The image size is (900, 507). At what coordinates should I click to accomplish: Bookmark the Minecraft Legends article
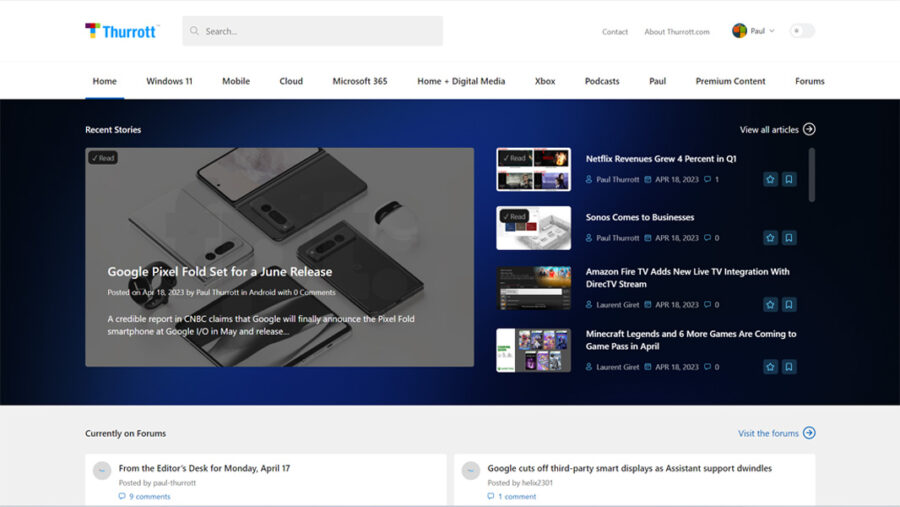[x=789, y=367]
